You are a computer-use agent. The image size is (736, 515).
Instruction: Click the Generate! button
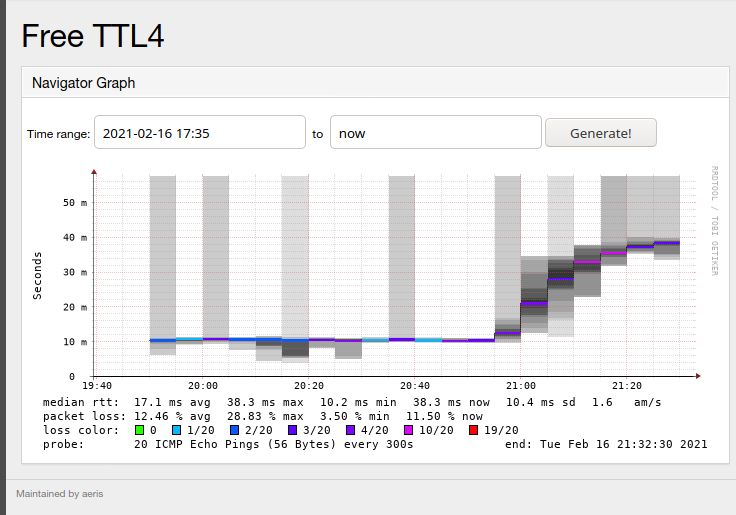click(x=601, y=133)
